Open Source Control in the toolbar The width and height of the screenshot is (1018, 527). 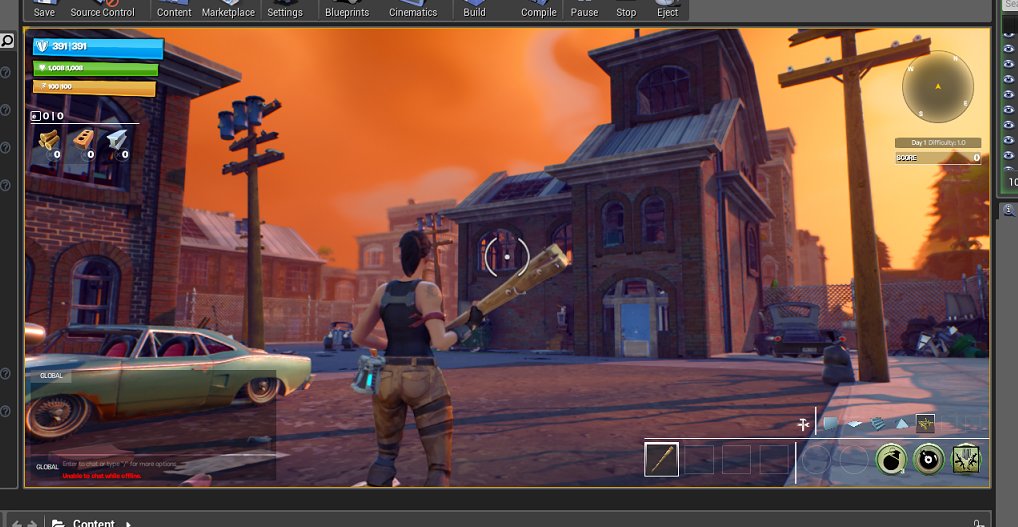103,9
